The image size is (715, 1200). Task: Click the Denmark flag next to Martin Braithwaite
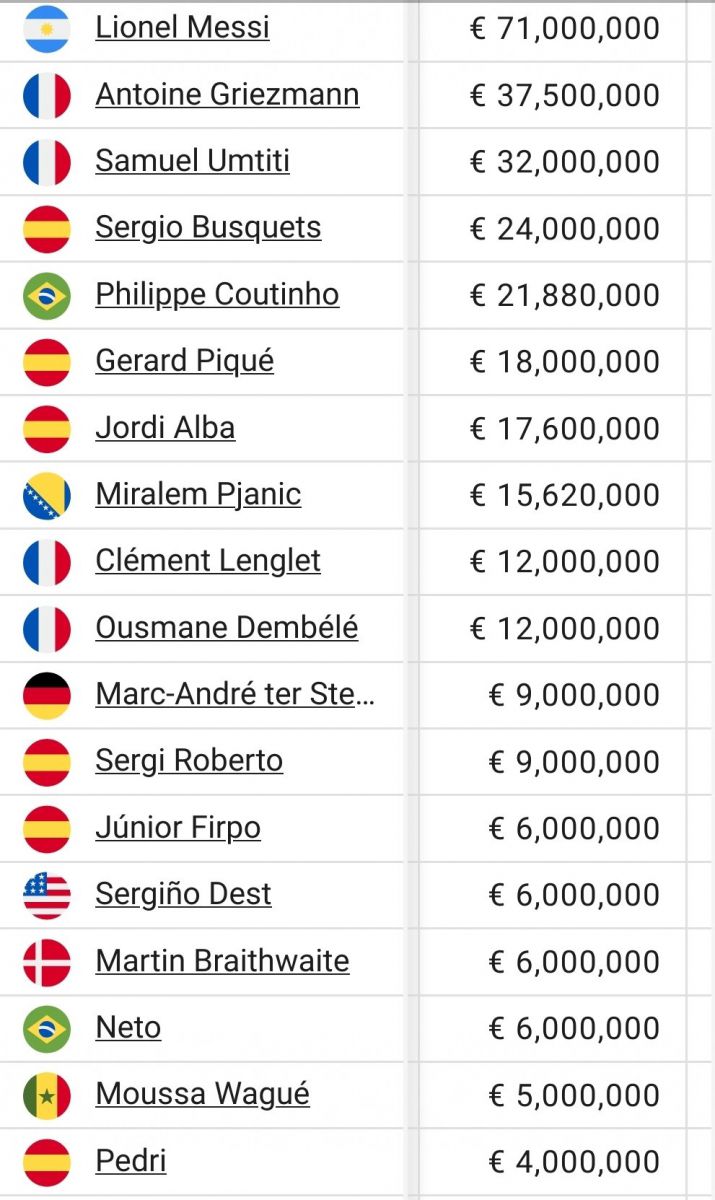point(47,963)
